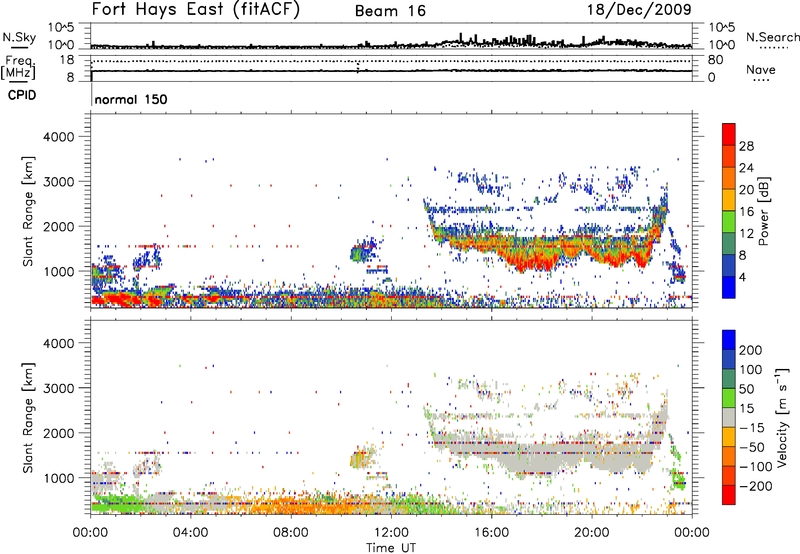800x554 pixels.
Task: Click 'Slant Range [km]' label of velocity panel
Action: (28, 417)
